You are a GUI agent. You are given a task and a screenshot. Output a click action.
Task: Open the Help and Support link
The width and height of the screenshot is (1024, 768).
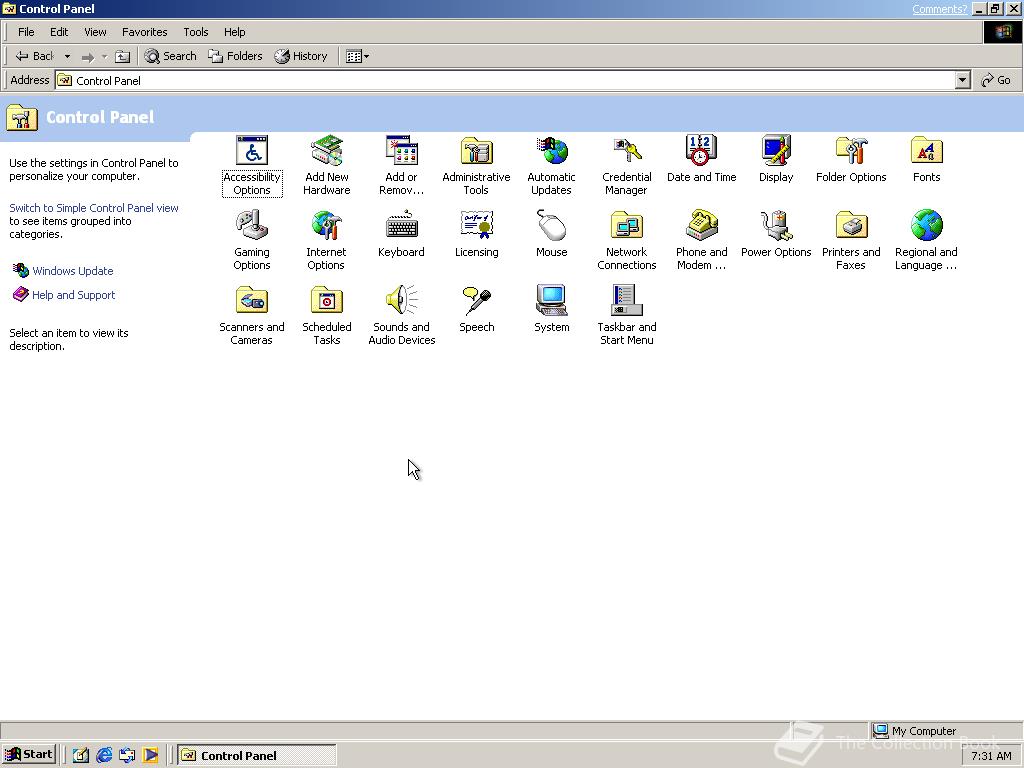(73, 295)
